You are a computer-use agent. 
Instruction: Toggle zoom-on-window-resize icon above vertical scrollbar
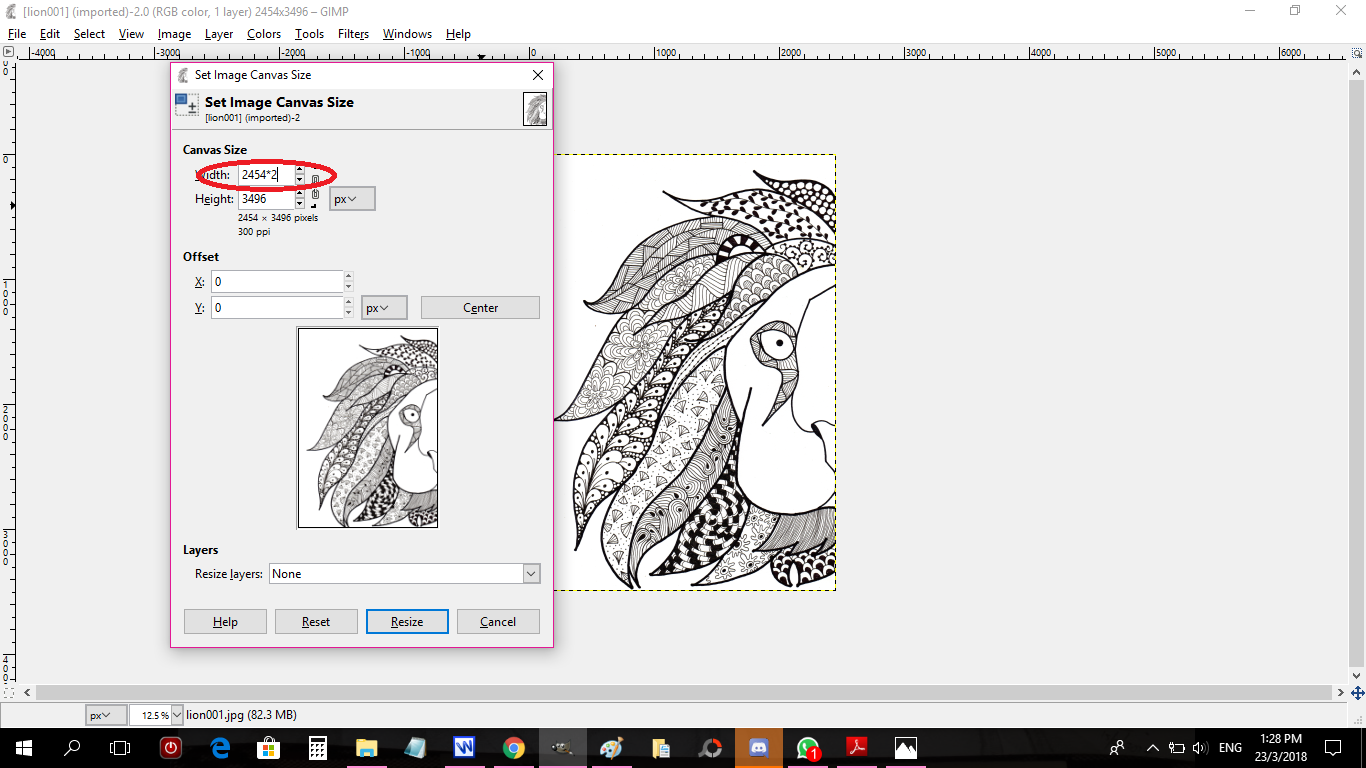(1358, 53)
